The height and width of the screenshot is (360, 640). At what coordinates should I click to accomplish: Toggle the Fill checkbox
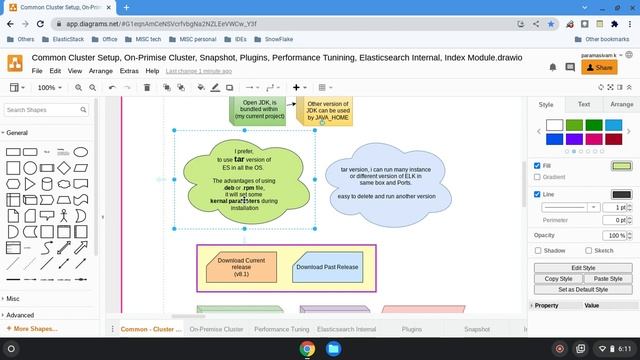537,166
